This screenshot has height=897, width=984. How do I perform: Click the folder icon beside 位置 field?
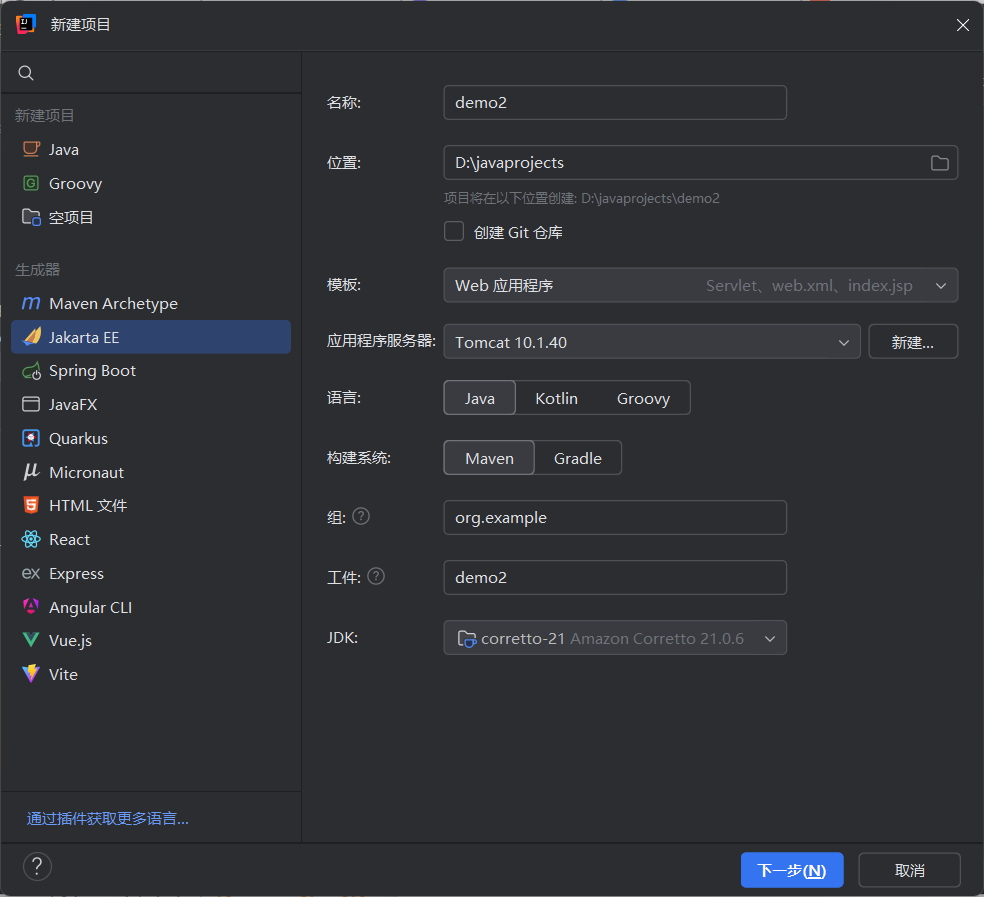939,162
